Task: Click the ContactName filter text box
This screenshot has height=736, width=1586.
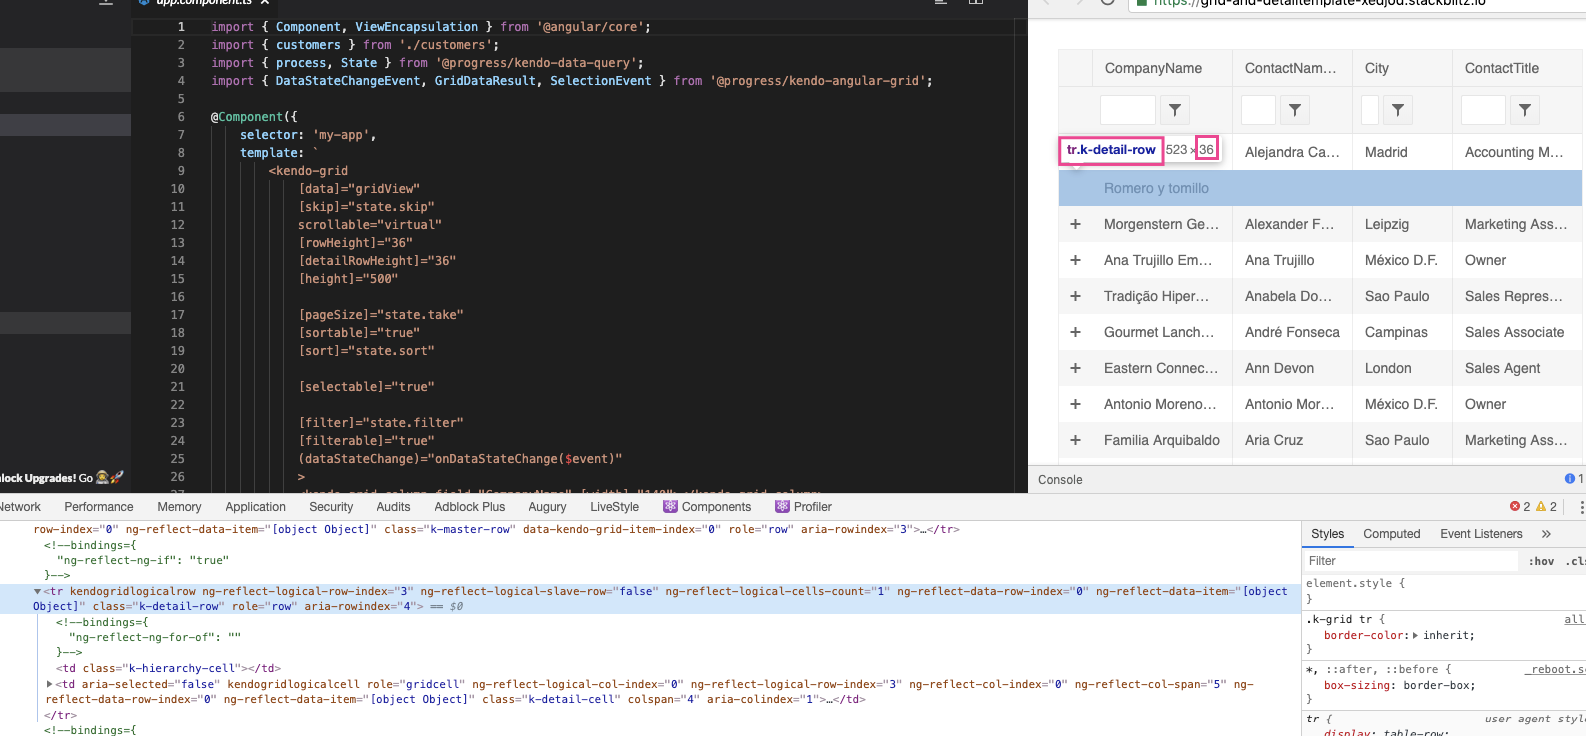Action: tap(1258, 110)
